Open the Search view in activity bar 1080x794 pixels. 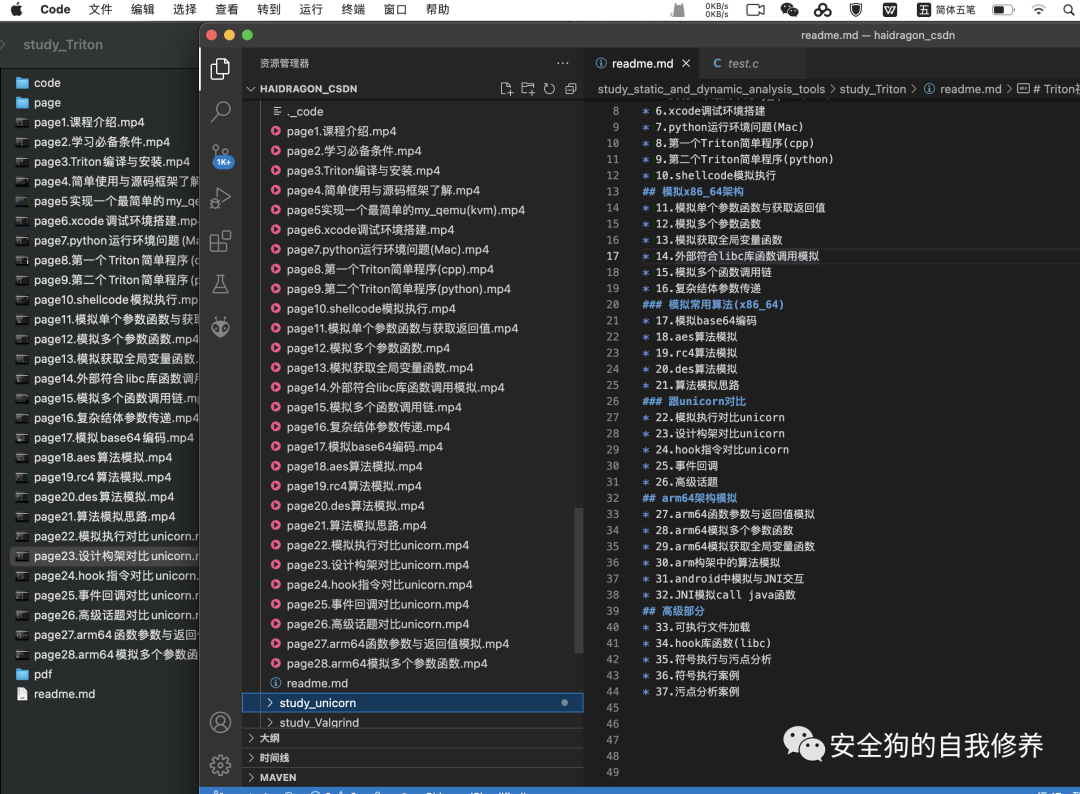point(220,111)
